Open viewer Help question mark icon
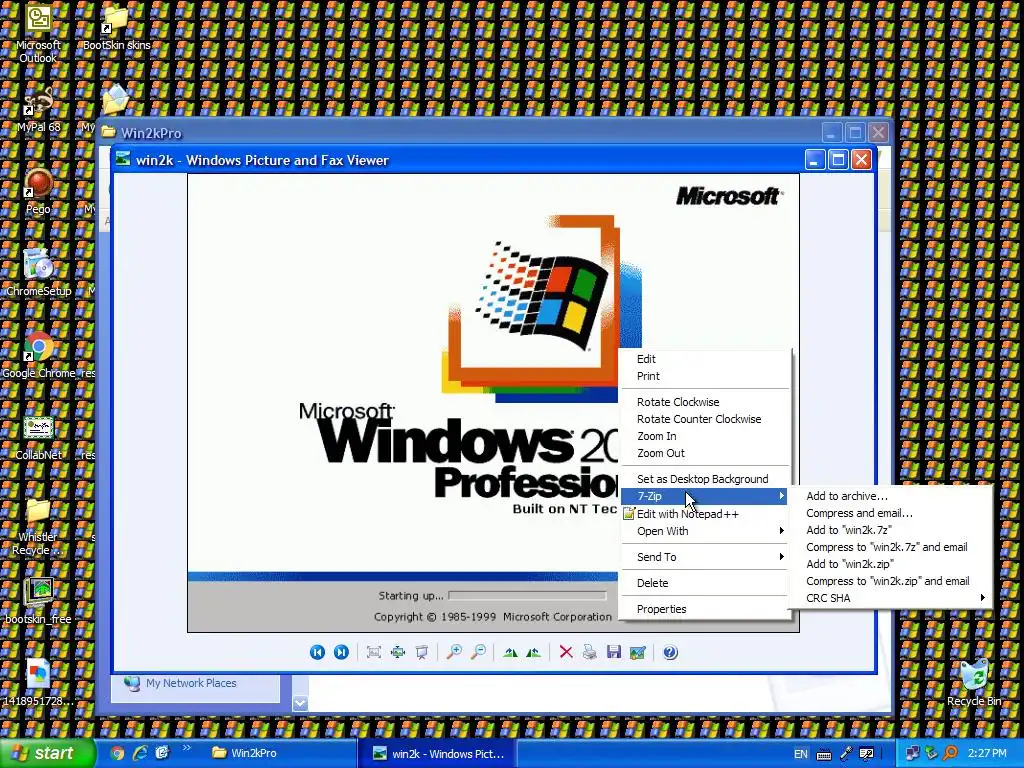This screenshot has width=1024, height=768. click(670, 652)
